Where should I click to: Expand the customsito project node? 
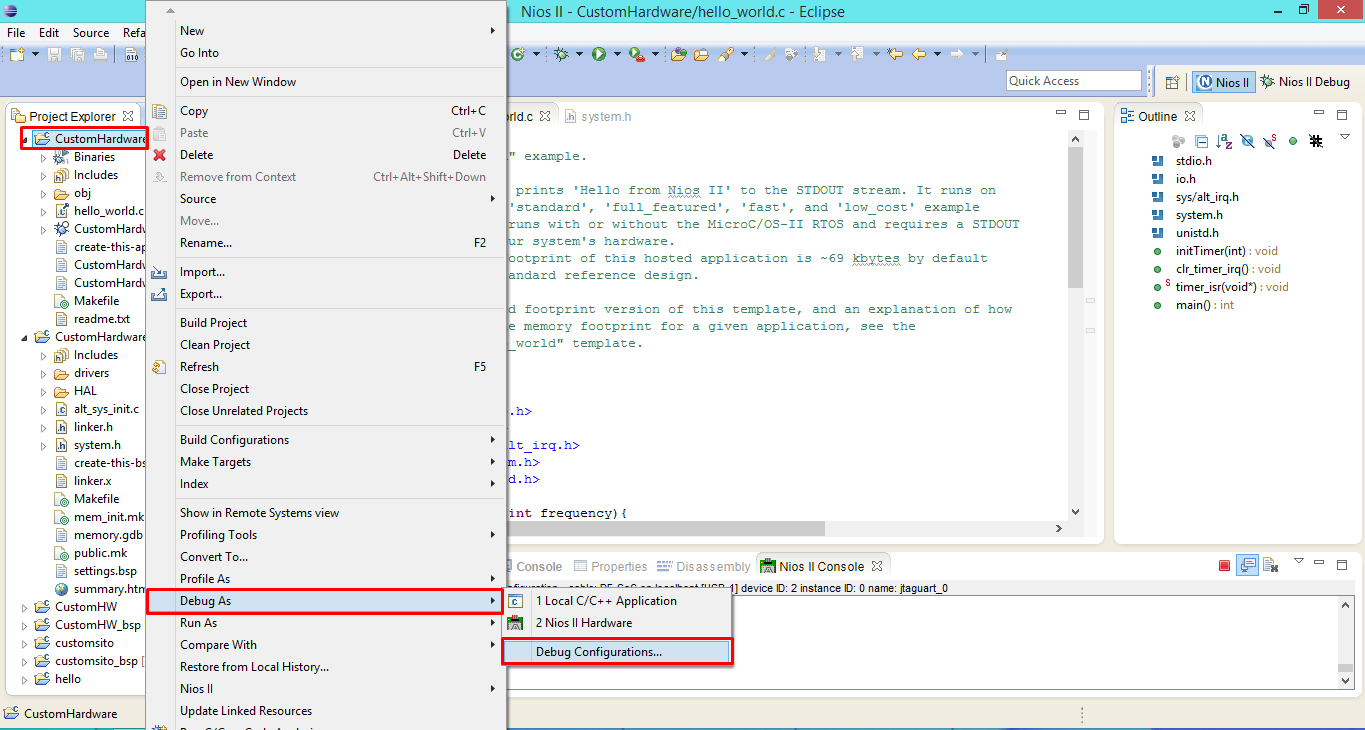pyautogui.click(x=25, y=643)
